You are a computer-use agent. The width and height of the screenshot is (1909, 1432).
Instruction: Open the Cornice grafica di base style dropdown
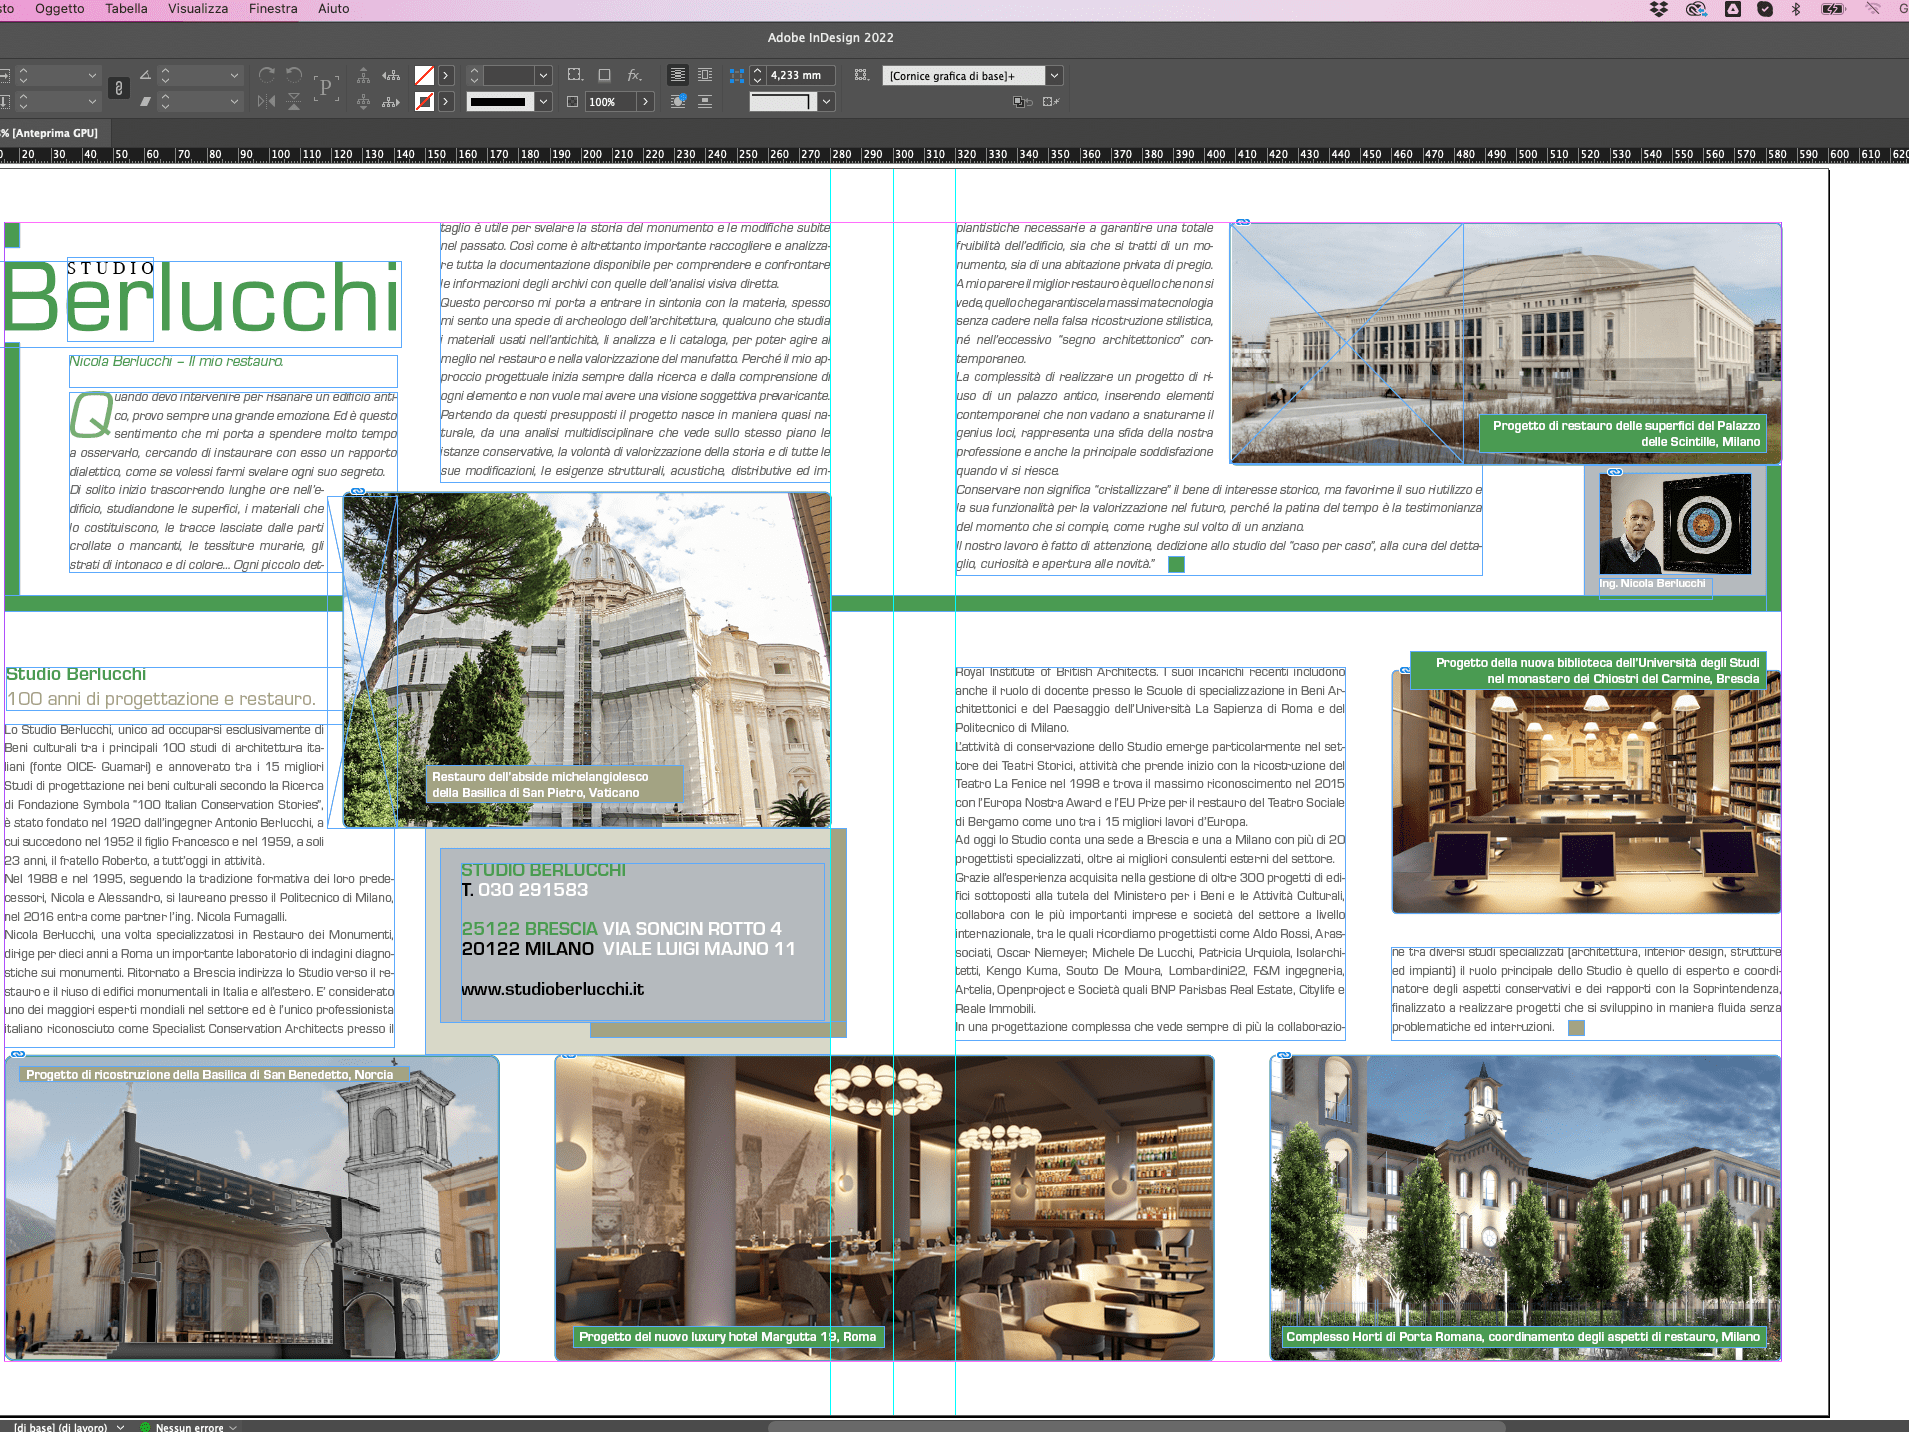click(1054, 75)
